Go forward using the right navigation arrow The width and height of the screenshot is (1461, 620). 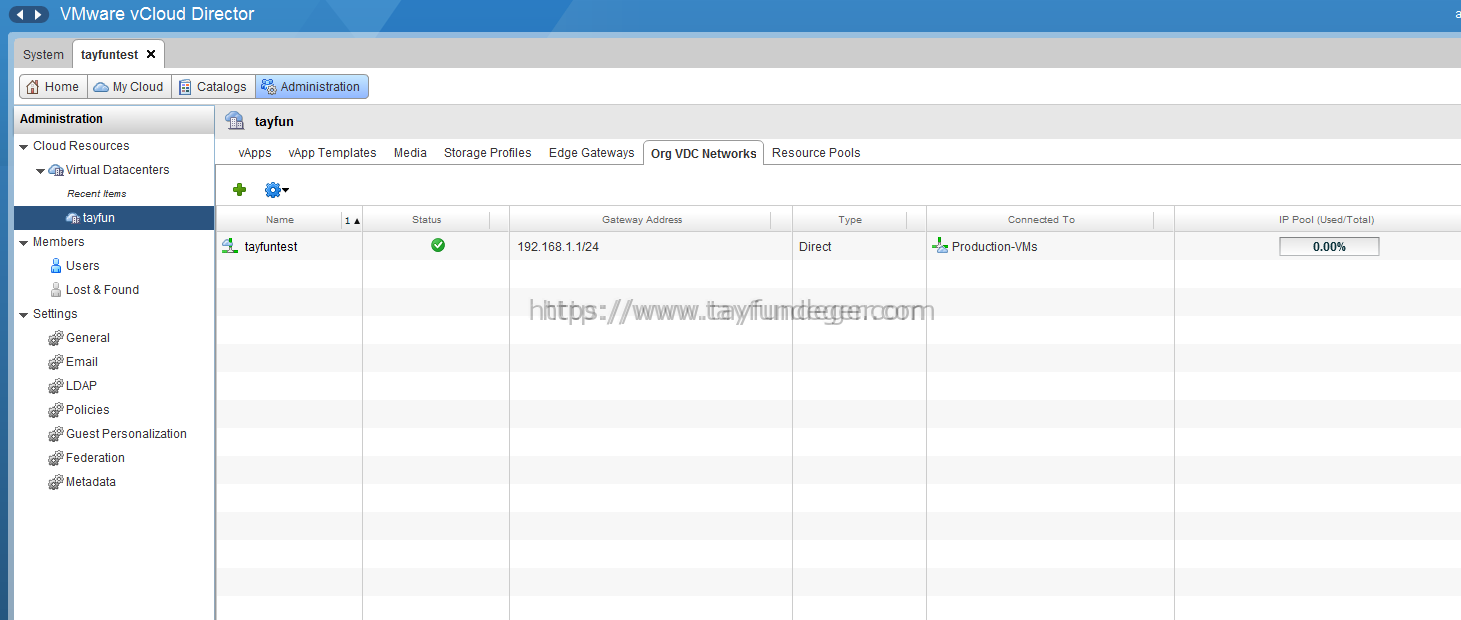38,15
